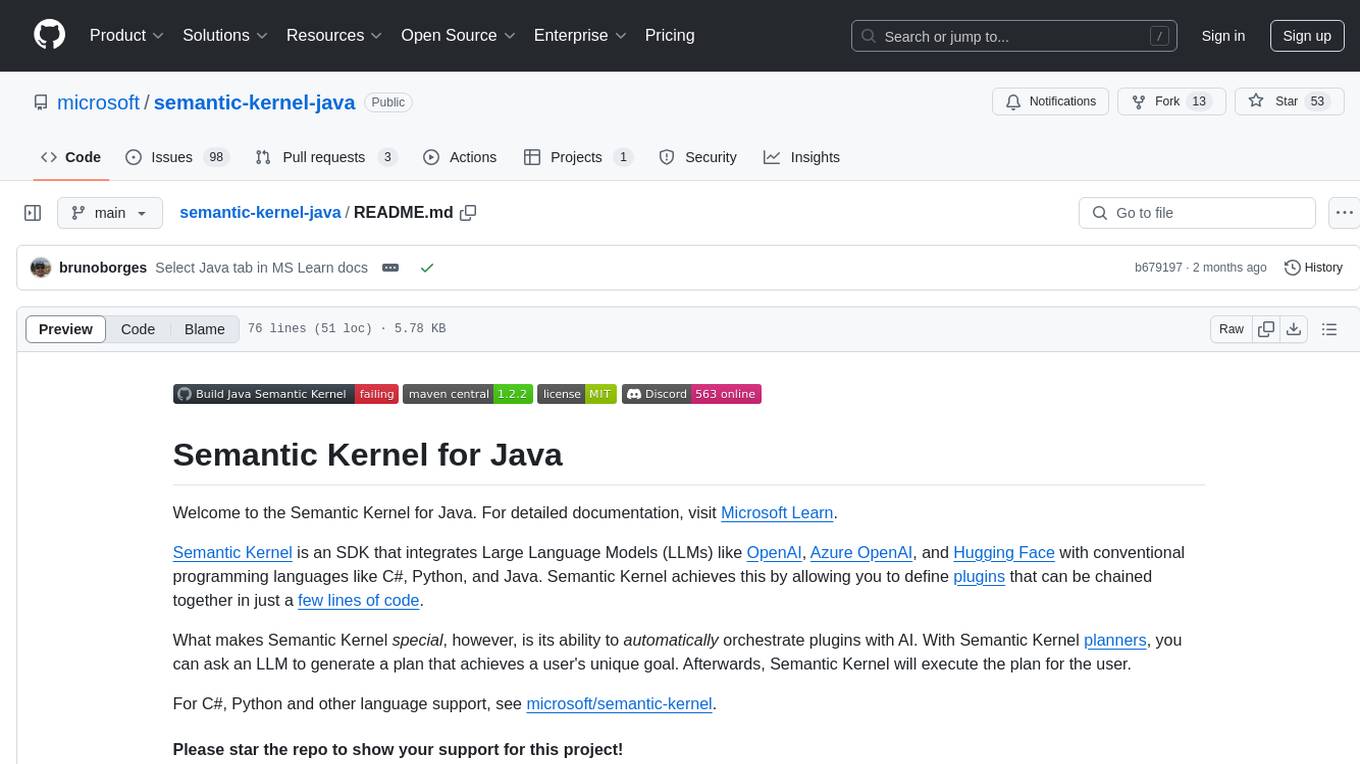
Task: Expand the Product menu
Action: click(127, 35)
